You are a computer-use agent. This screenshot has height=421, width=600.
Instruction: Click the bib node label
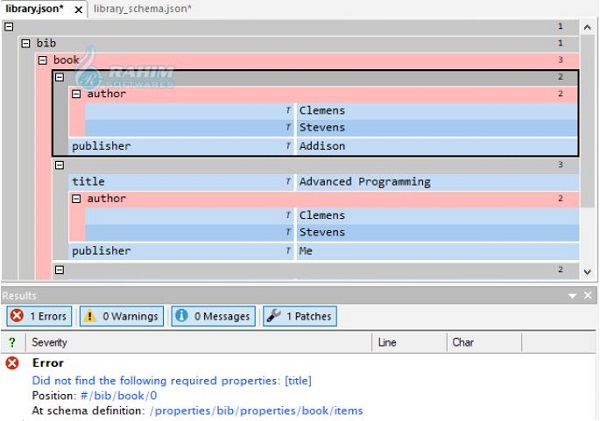[46, 43]
